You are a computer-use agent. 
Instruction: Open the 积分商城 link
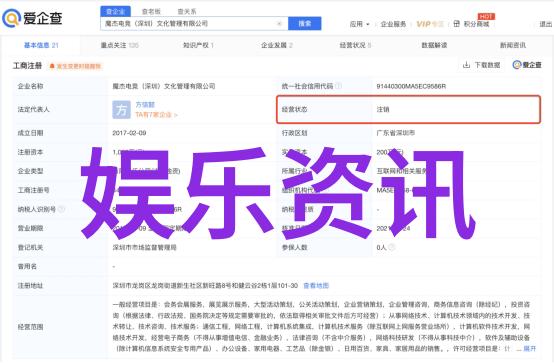point(476,24)
